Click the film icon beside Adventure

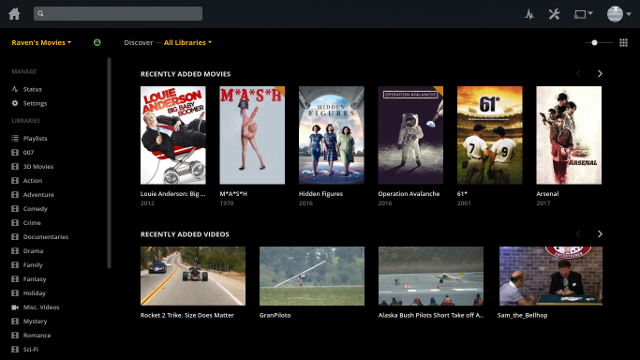(15, 195)
